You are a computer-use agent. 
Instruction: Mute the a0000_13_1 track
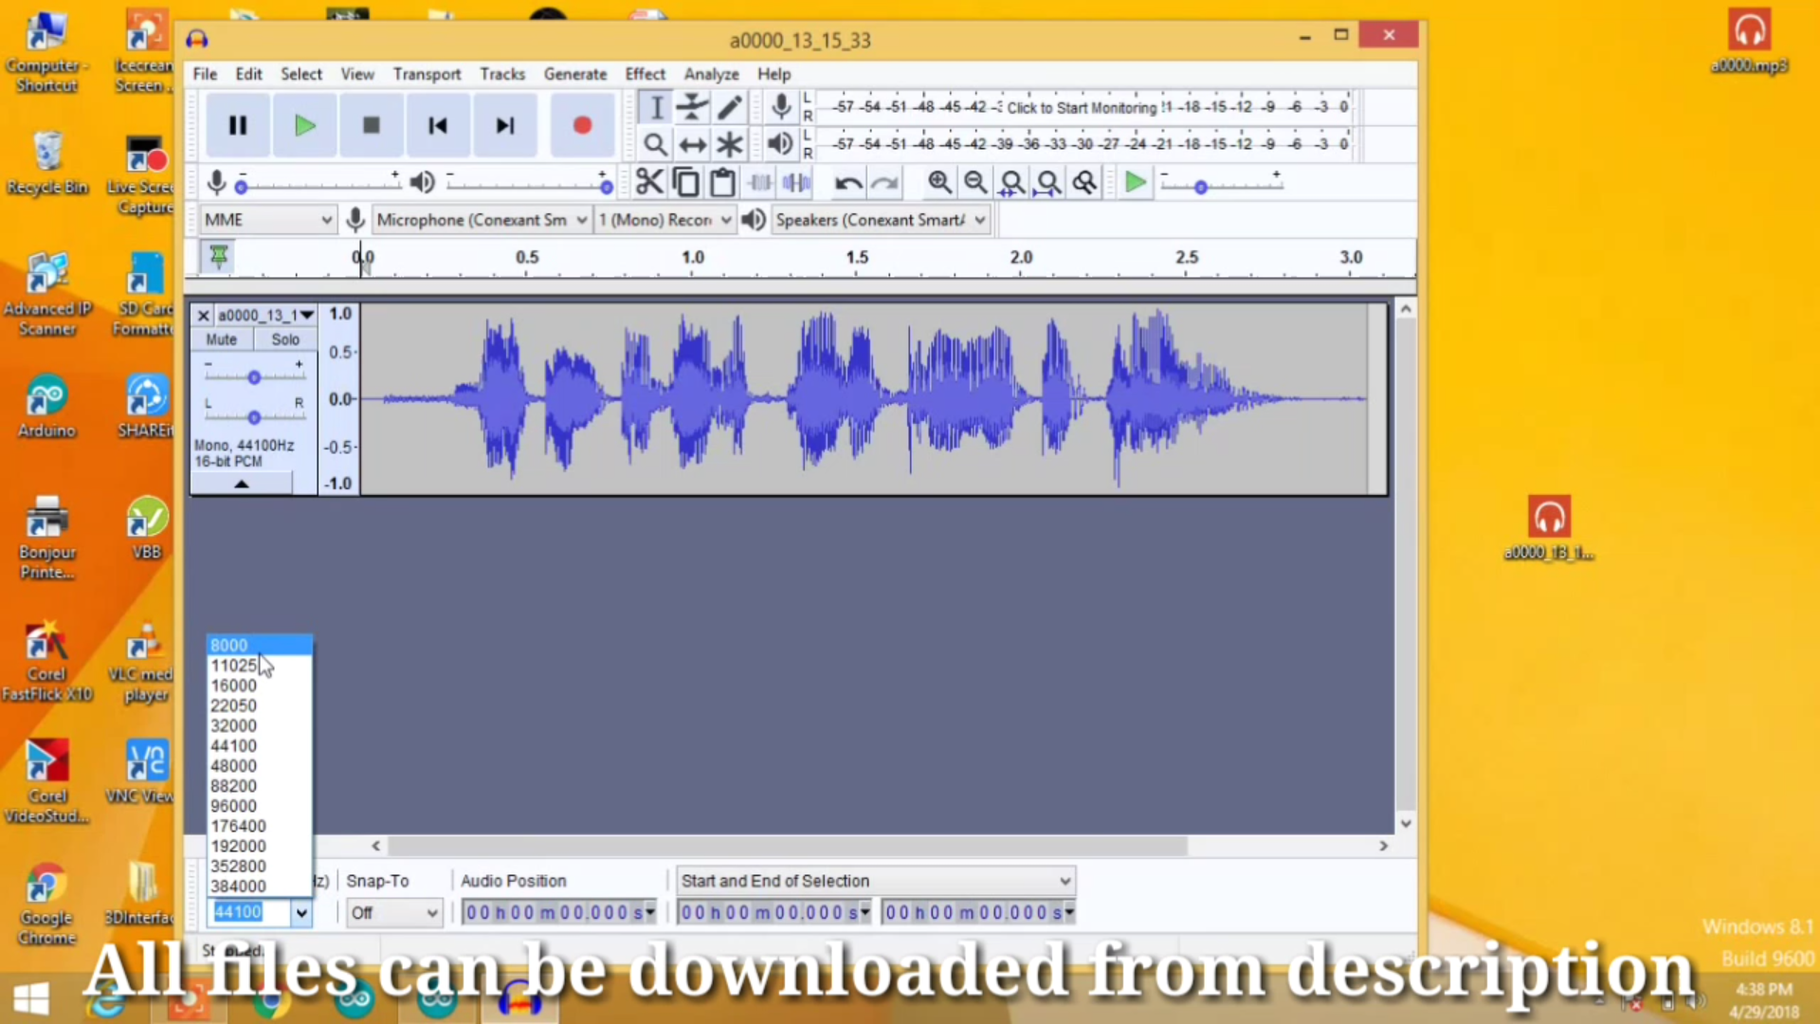[x=220, y=339]
